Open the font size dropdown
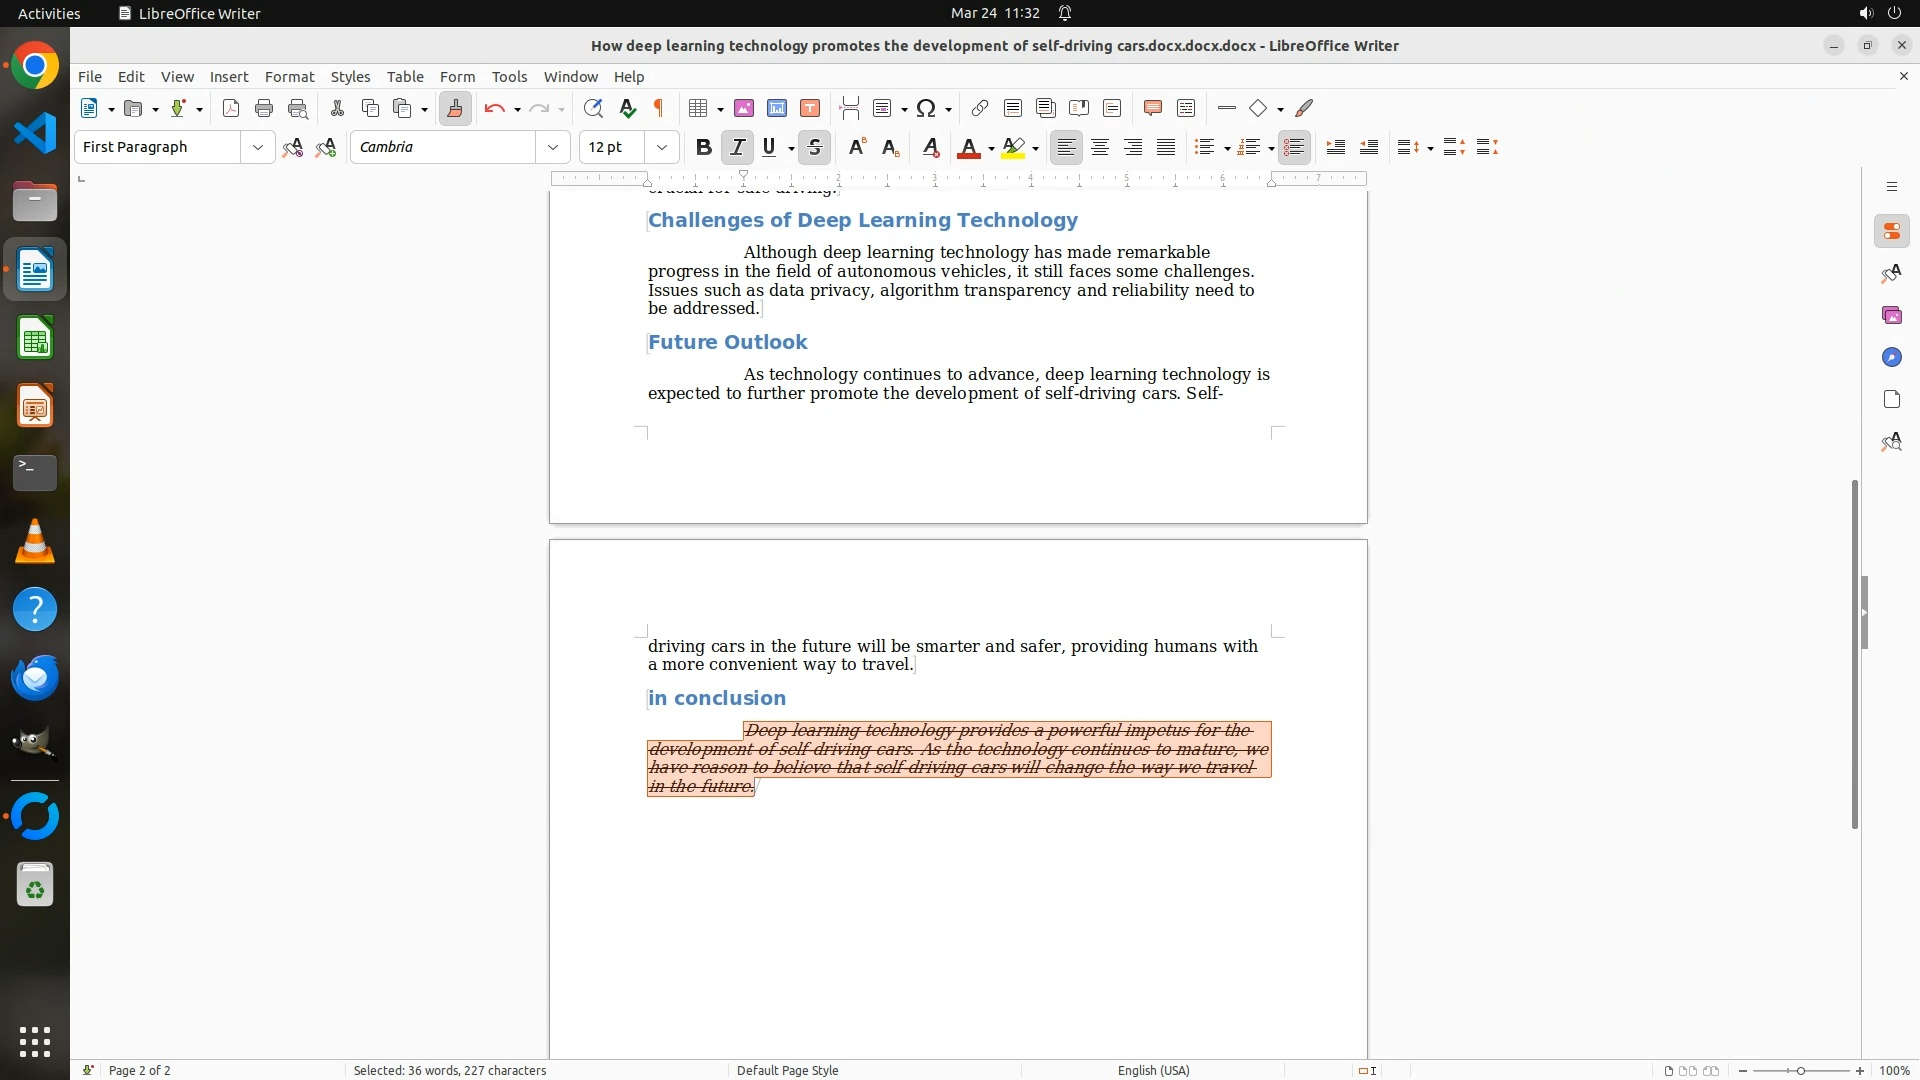Viewport: 1920px width, 1080px height. coord(662,148)
